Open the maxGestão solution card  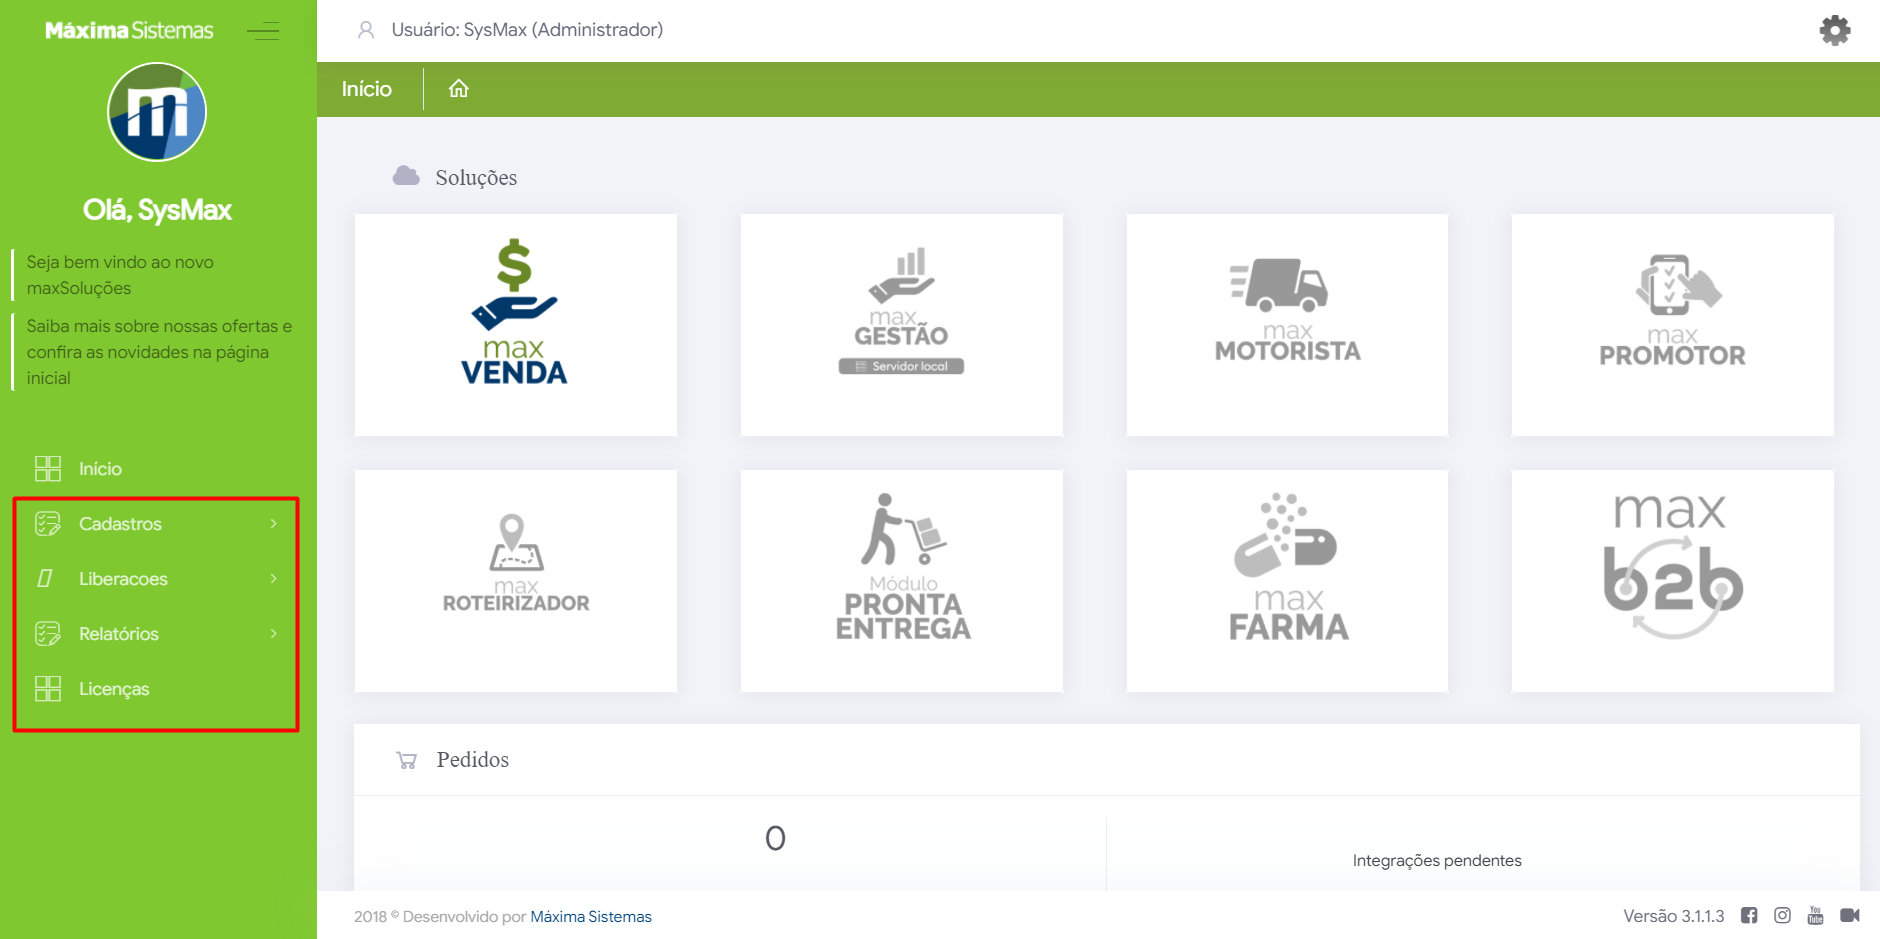[902, 325]
